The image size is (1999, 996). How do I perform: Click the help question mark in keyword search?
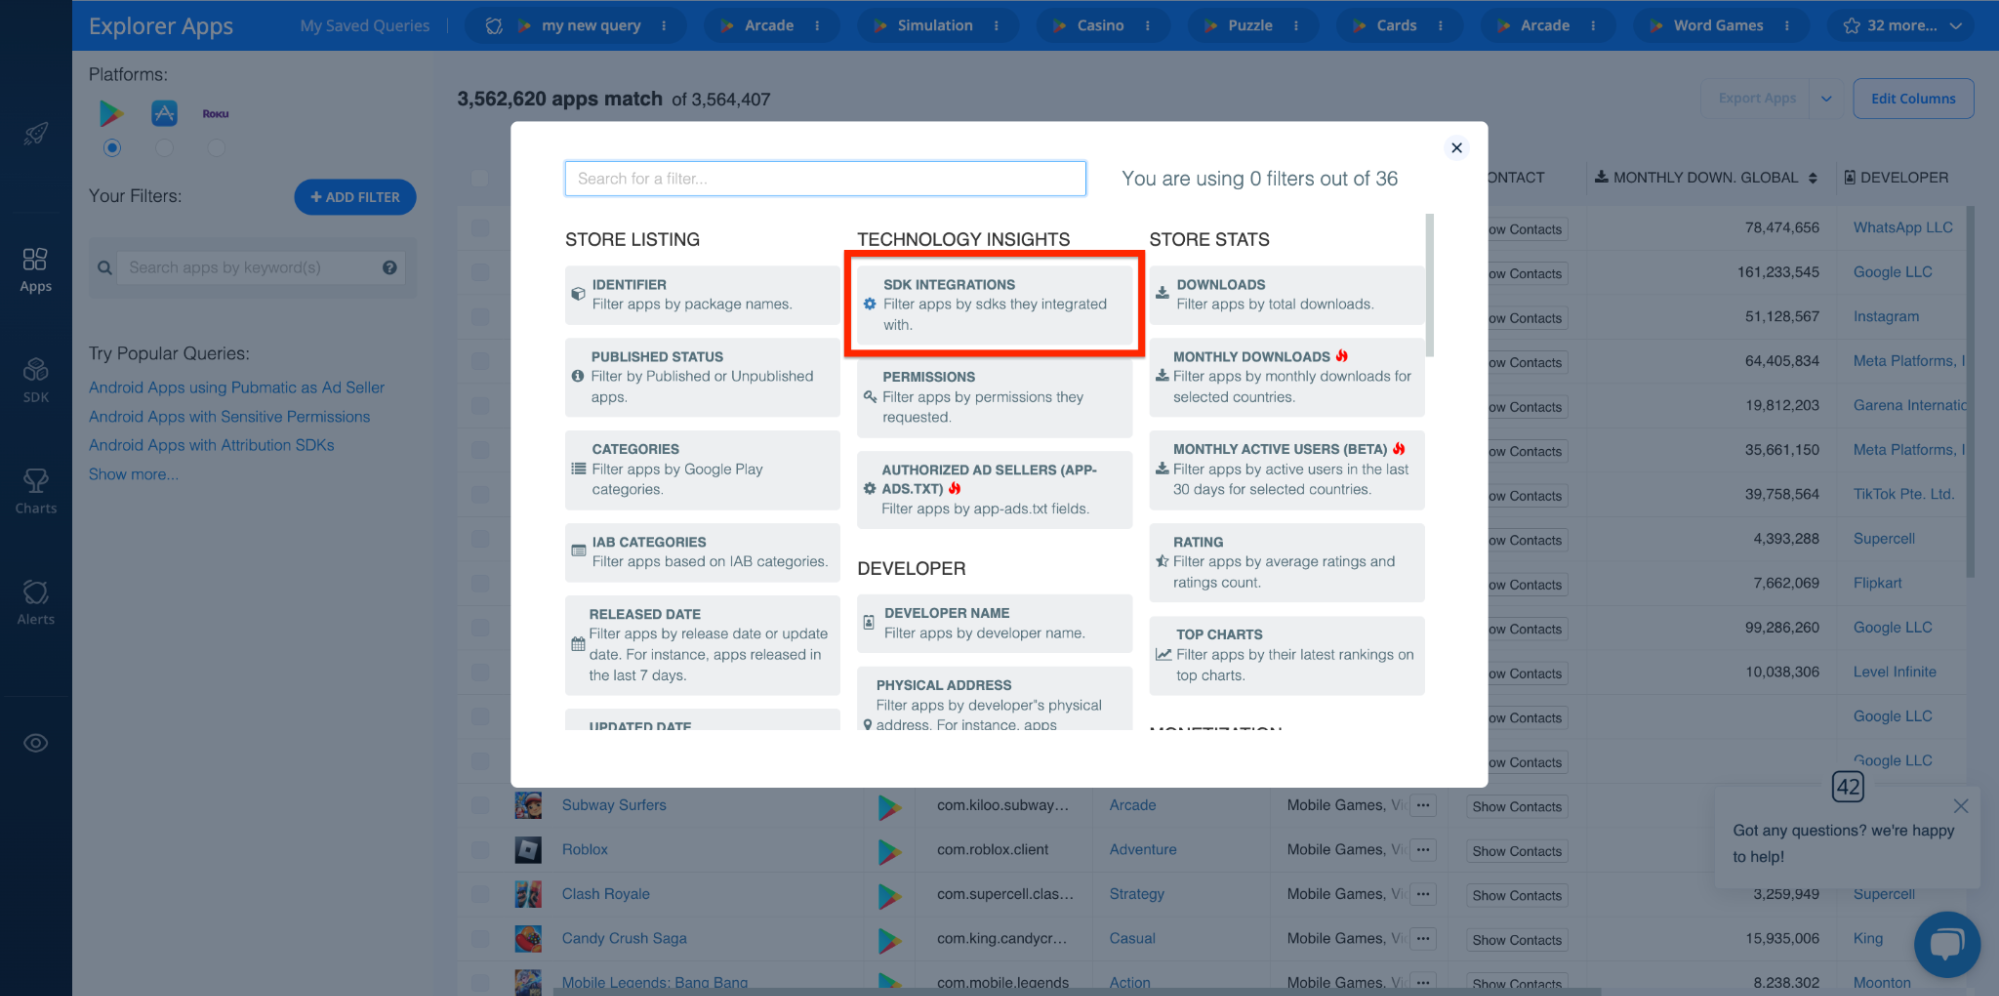tap(390, 268)
